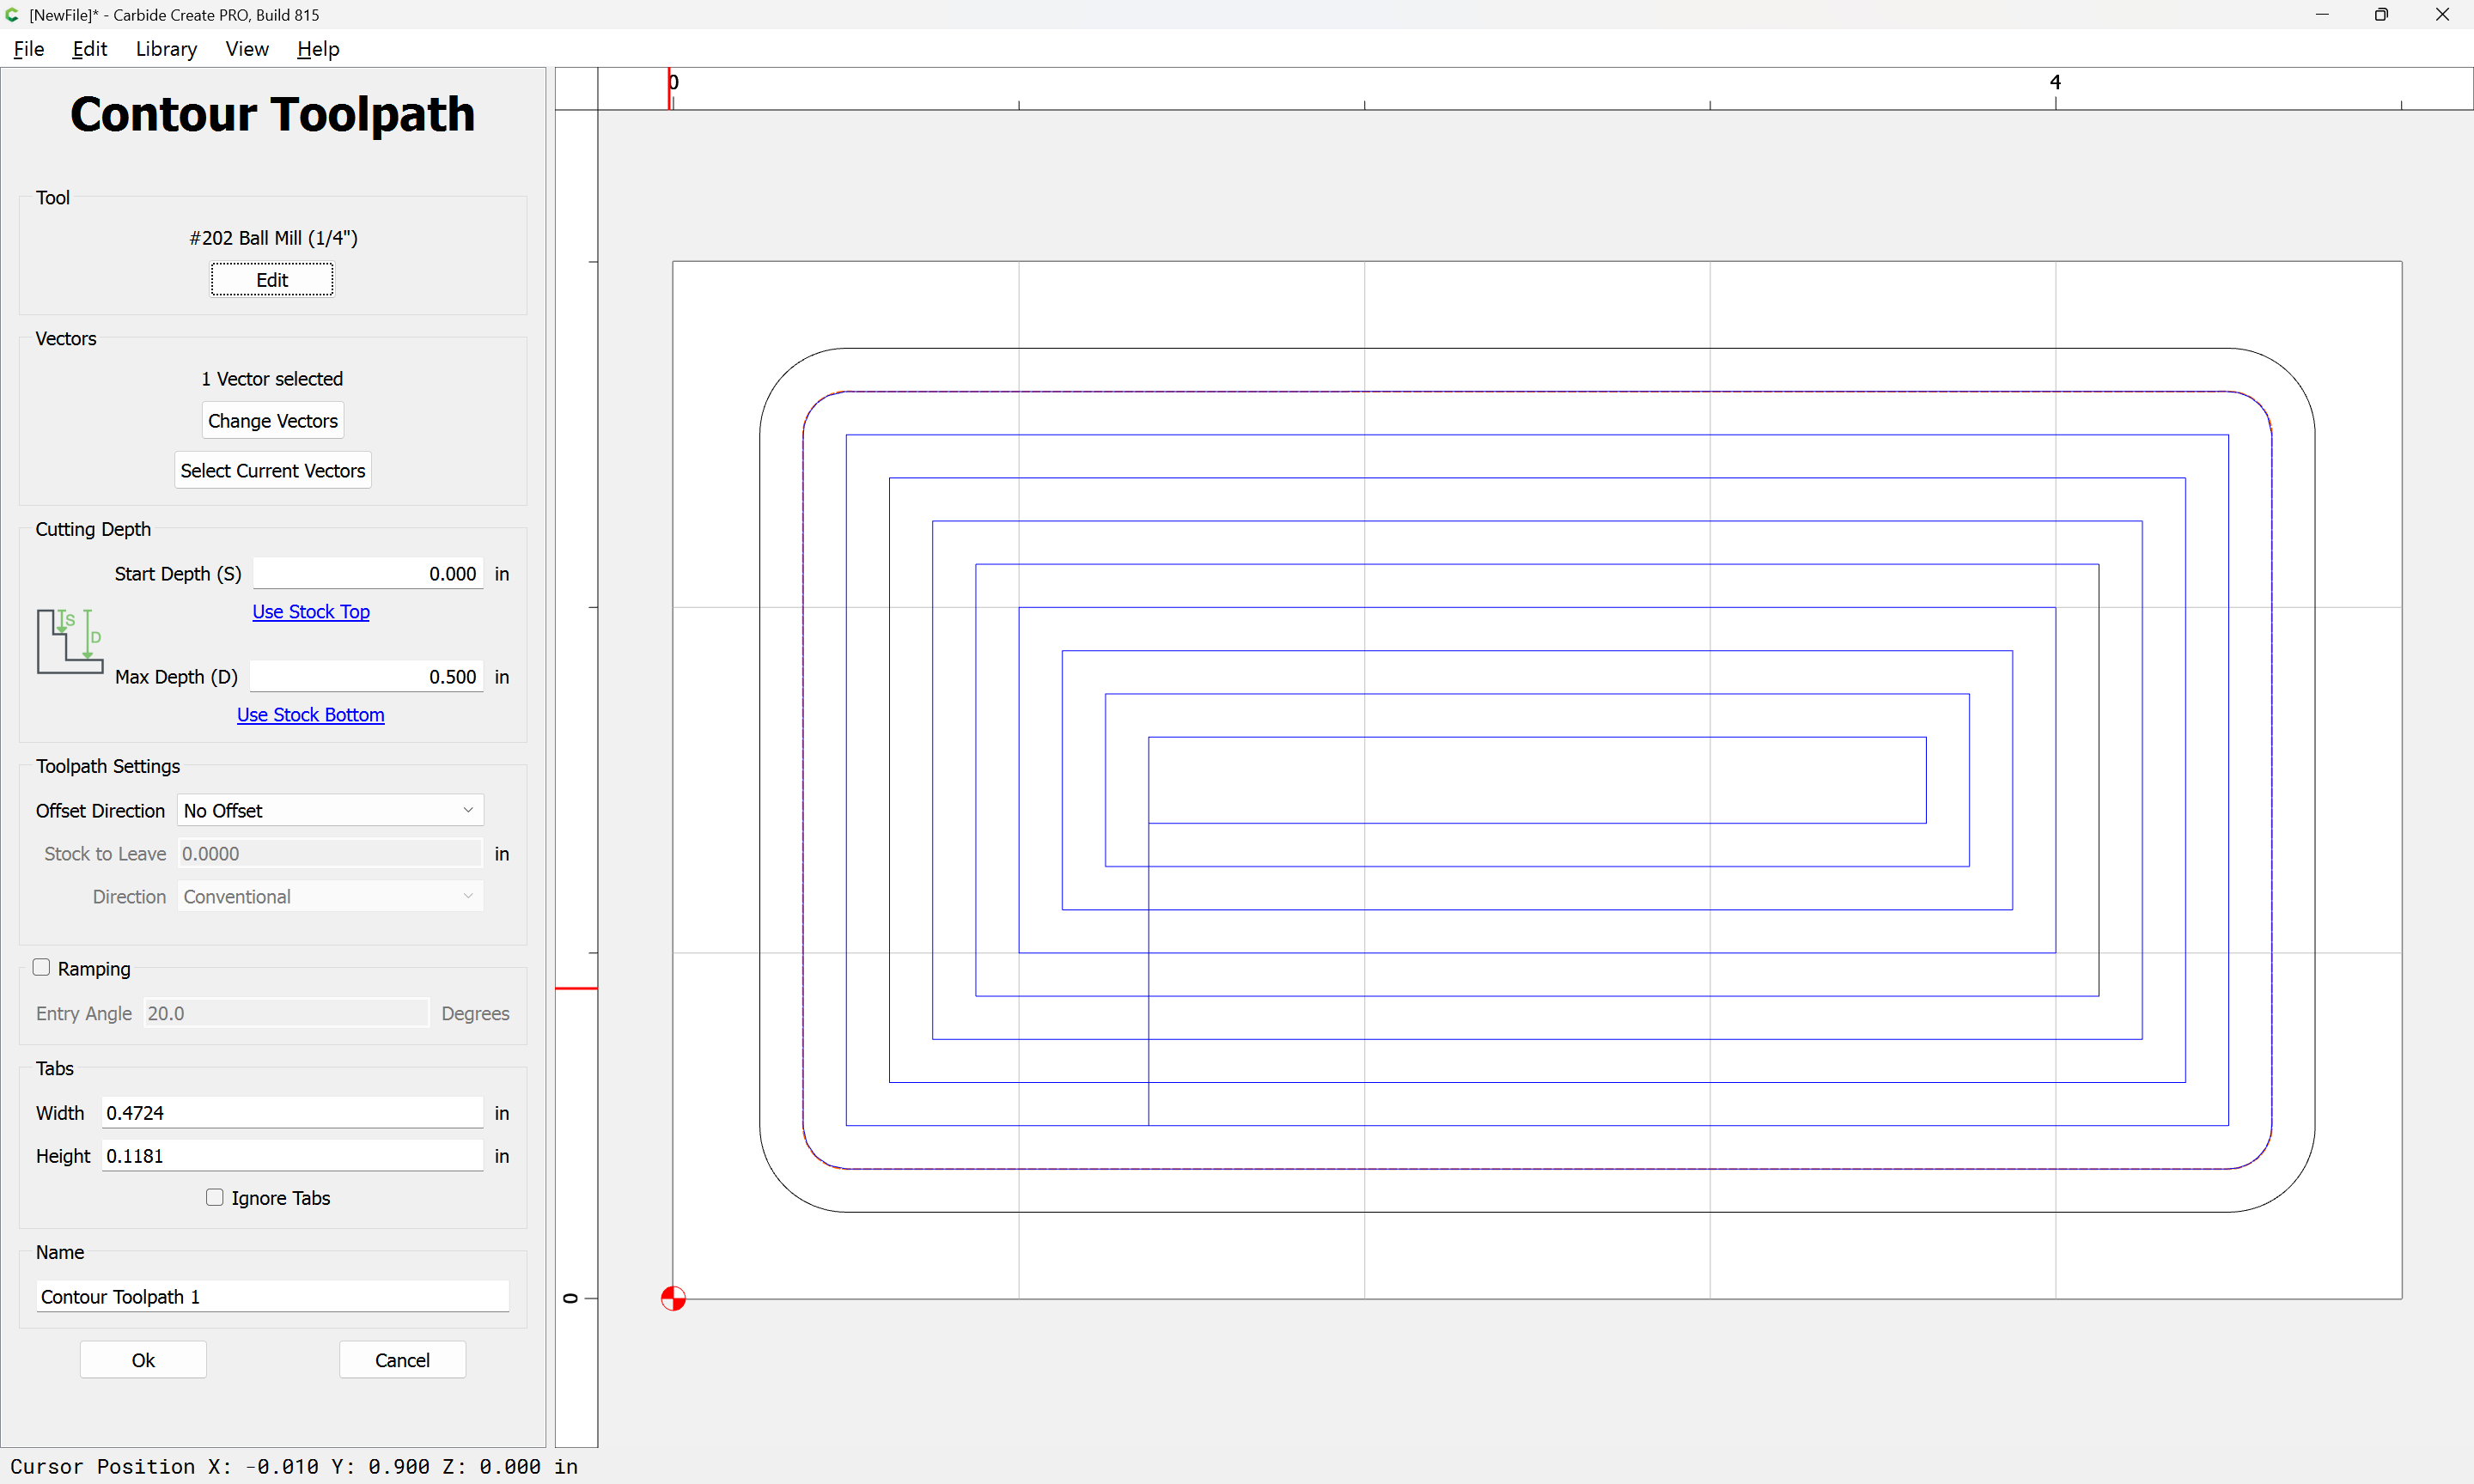This screenshot has height=1484, width=2474.
Task: Click the toolpath Name input field
Action: [273, 1296]
